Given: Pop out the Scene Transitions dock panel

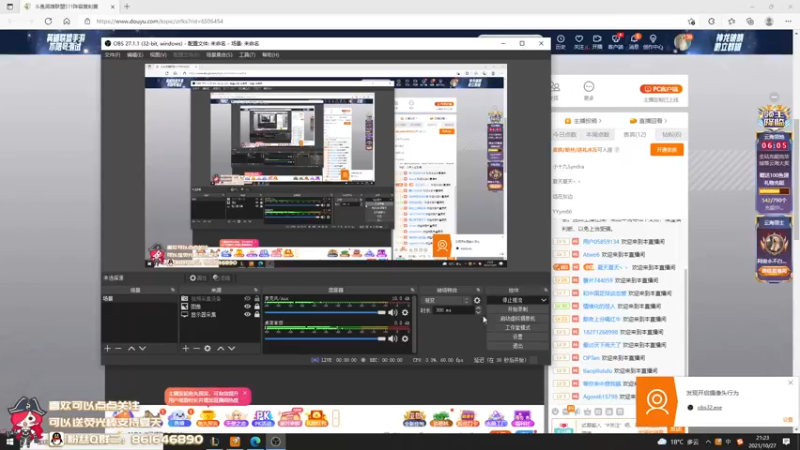Looking at the screenshot, I should (478, 290).
